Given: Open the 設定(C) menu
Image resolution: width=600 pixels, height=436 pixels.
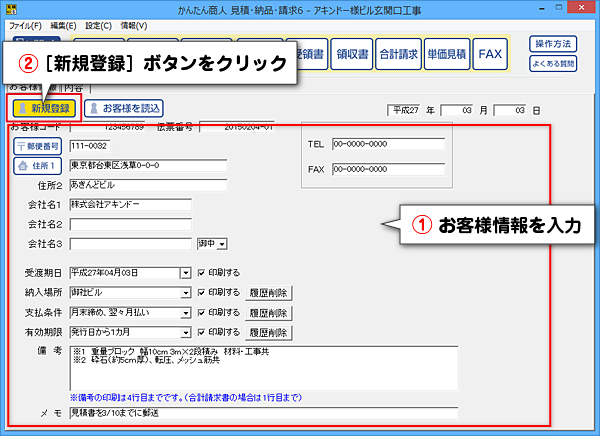Looking at the screenshot, I should coord(98,24).
